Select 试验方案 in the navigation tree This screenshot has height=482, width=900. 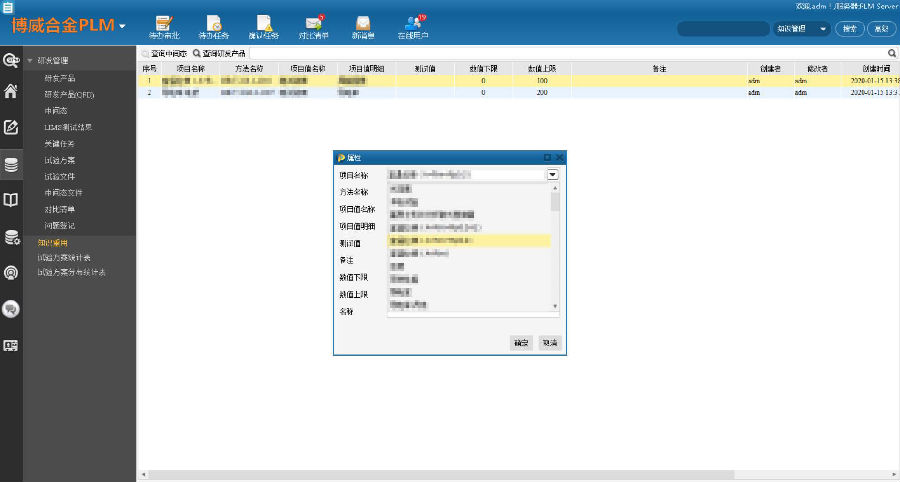click(x=59, y=160)
